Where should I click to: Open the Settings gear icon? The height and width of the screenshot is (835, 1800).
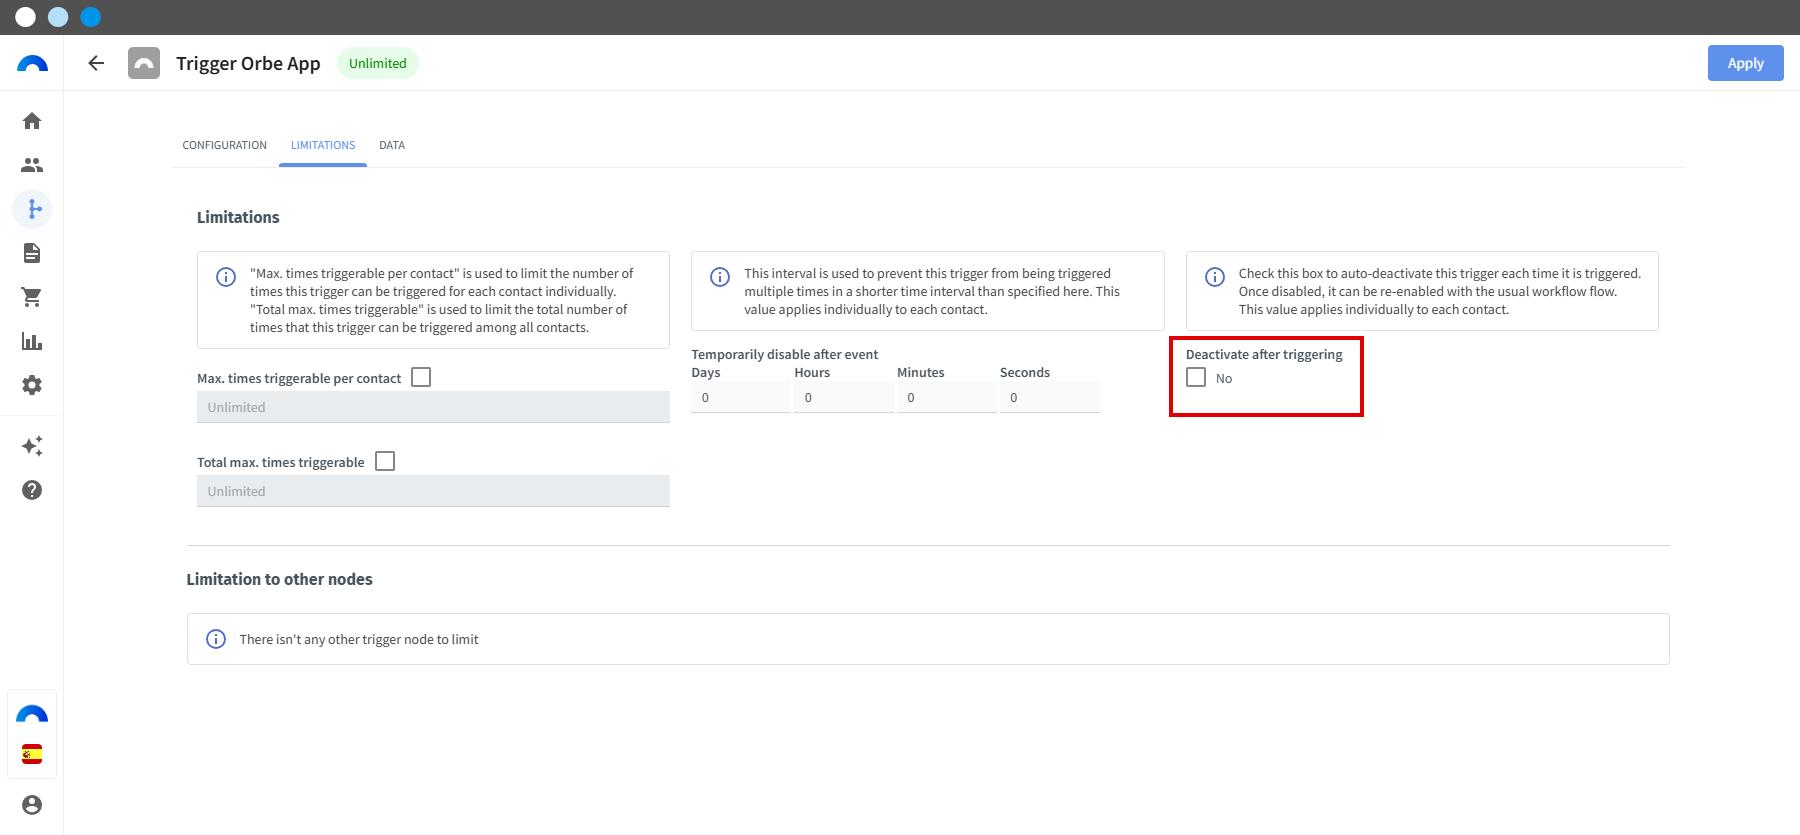click(32, 385)
